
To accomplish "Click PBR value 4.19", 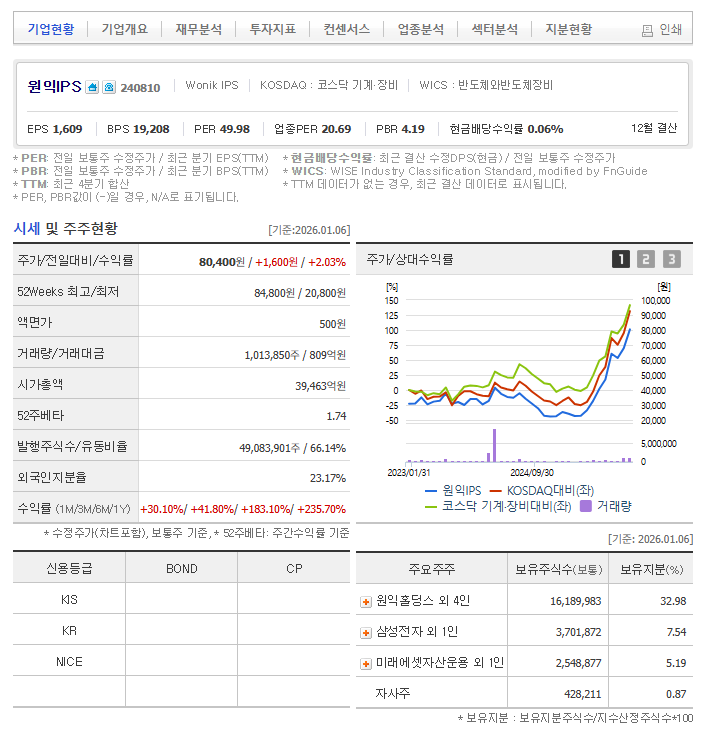I will (x=412, y=129).
